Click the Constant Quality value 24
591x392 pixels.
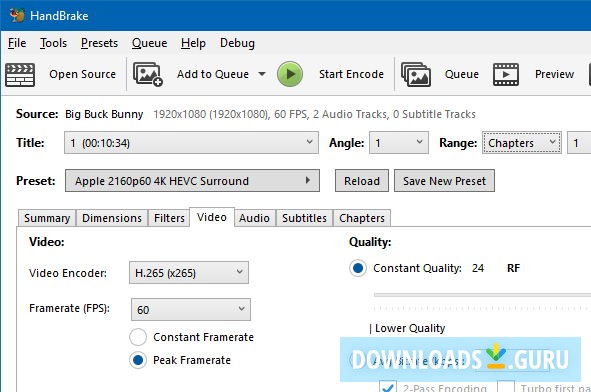478,268
